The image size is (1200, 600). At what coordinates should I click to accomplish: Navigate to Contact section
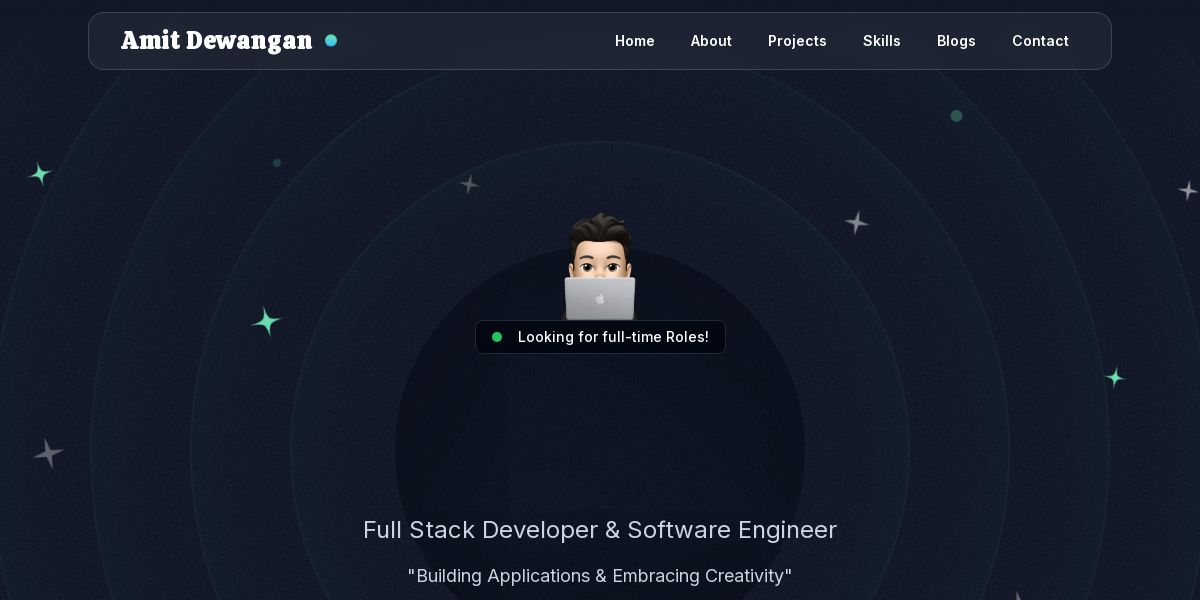coord(1040,41)
